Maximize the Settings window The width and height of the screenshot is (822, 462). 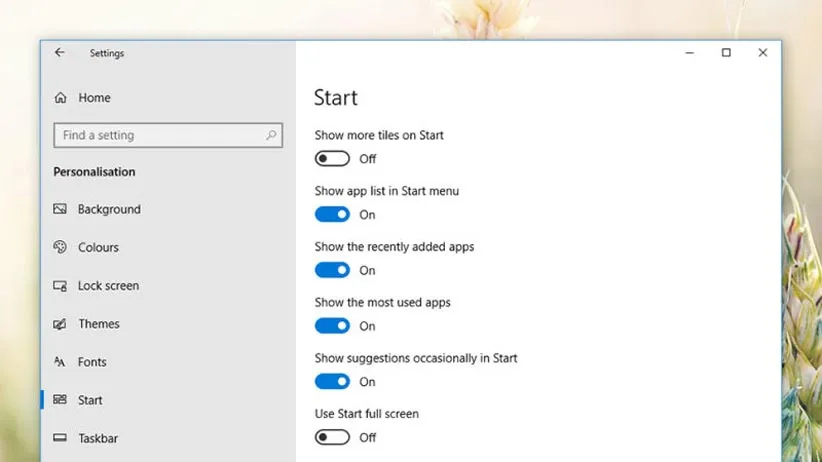pos(726,53)
